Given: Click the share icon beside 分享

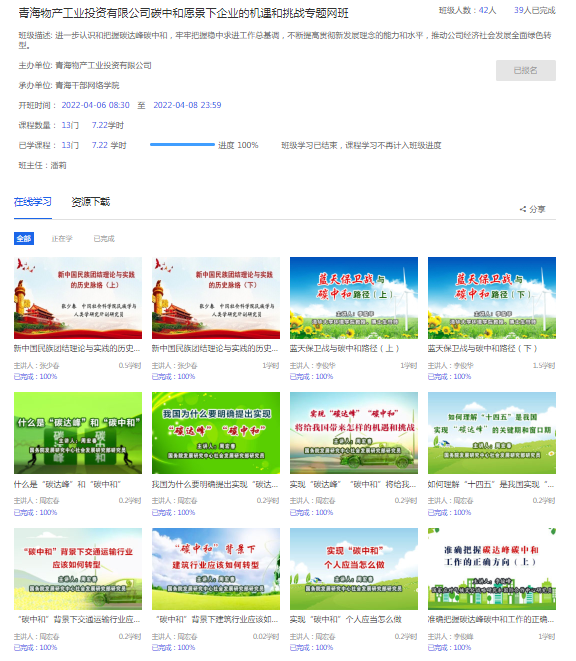Looking at the screenshot, I should coord(523,209).
